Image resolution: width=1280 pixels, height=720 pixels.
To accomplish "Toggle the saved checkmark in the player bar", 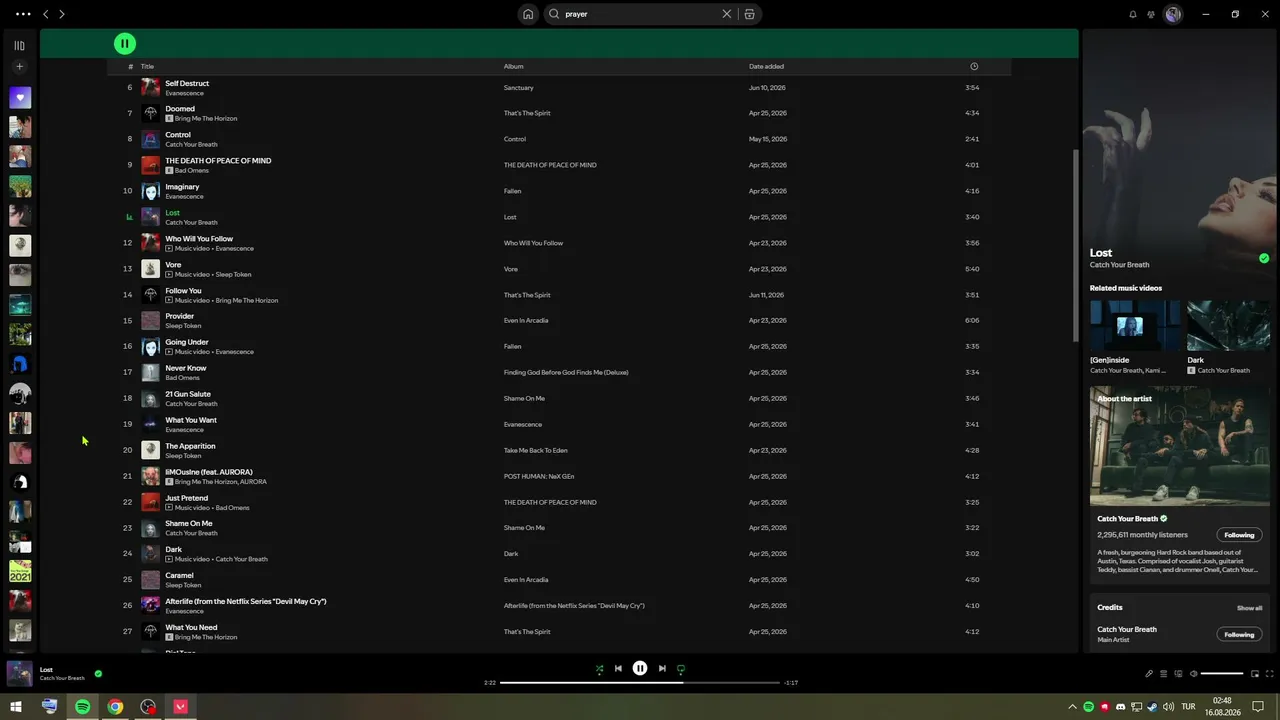I will (98, 674).
